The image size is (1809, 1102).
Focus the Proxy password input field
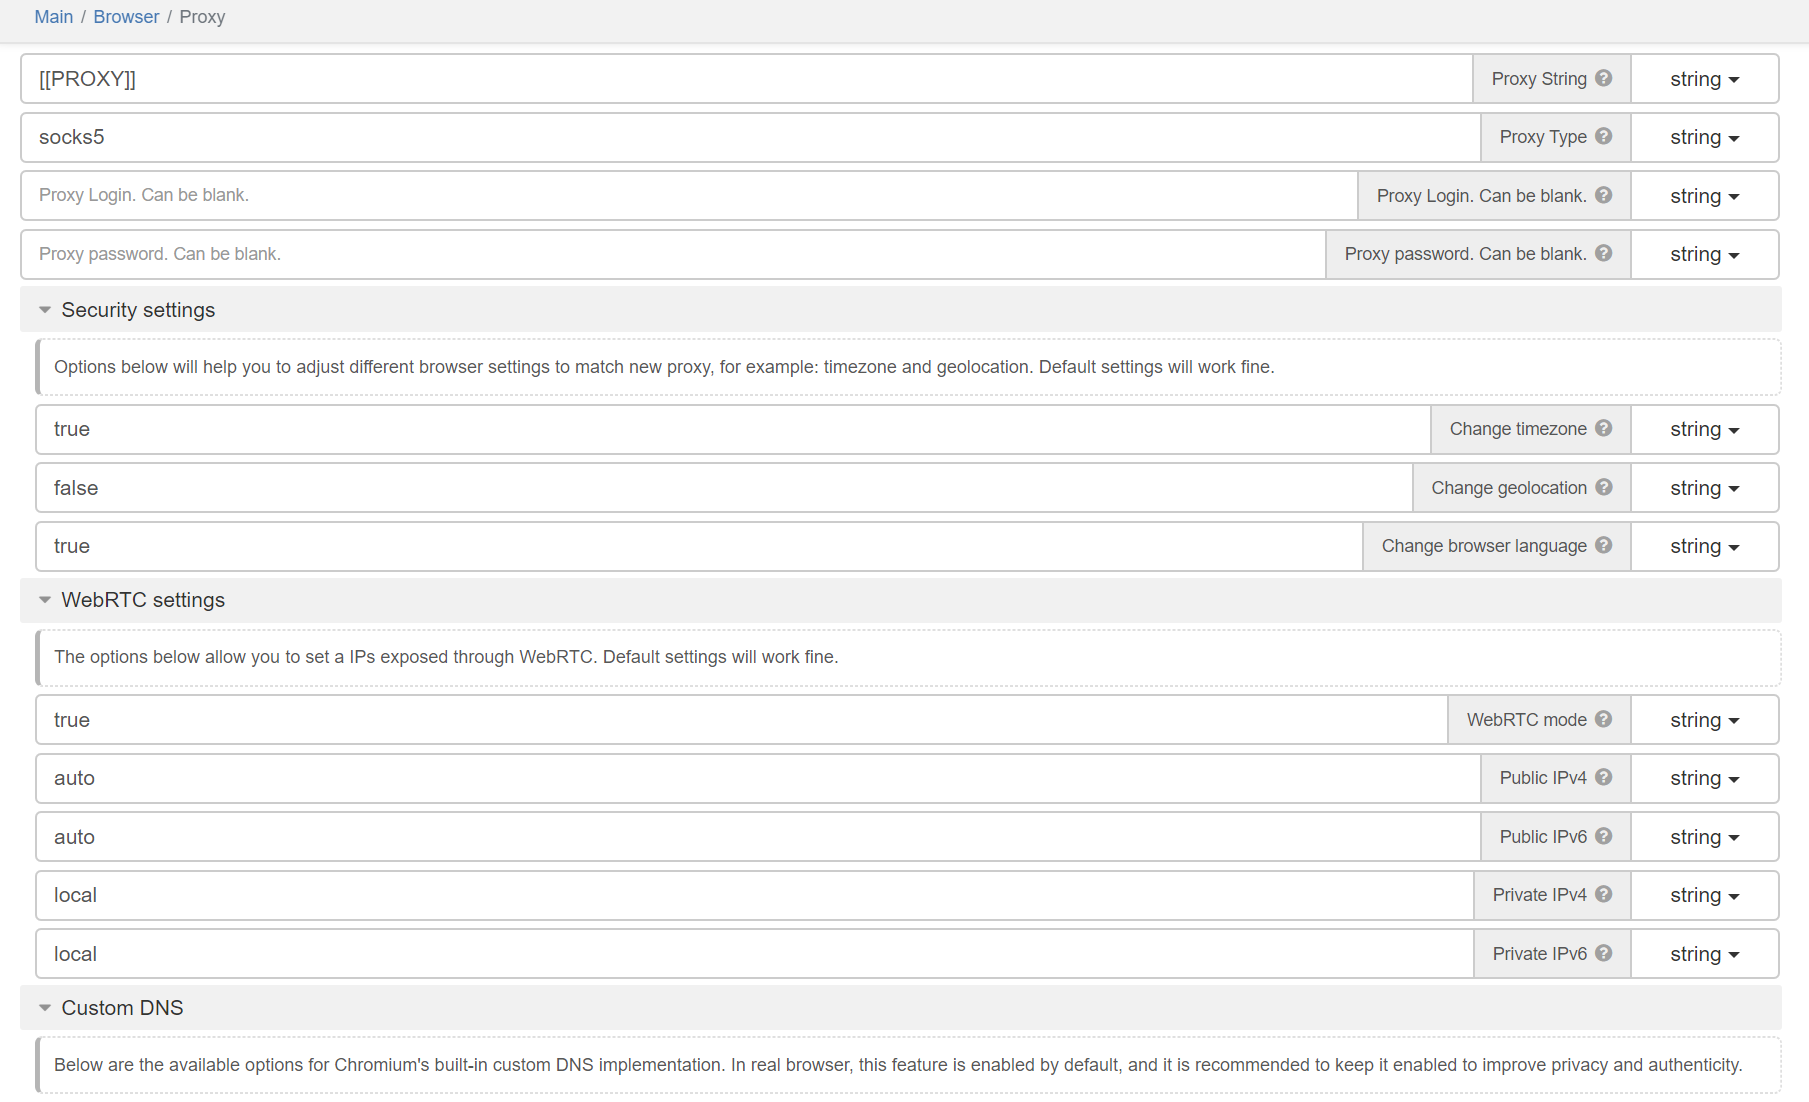[672, 254]
